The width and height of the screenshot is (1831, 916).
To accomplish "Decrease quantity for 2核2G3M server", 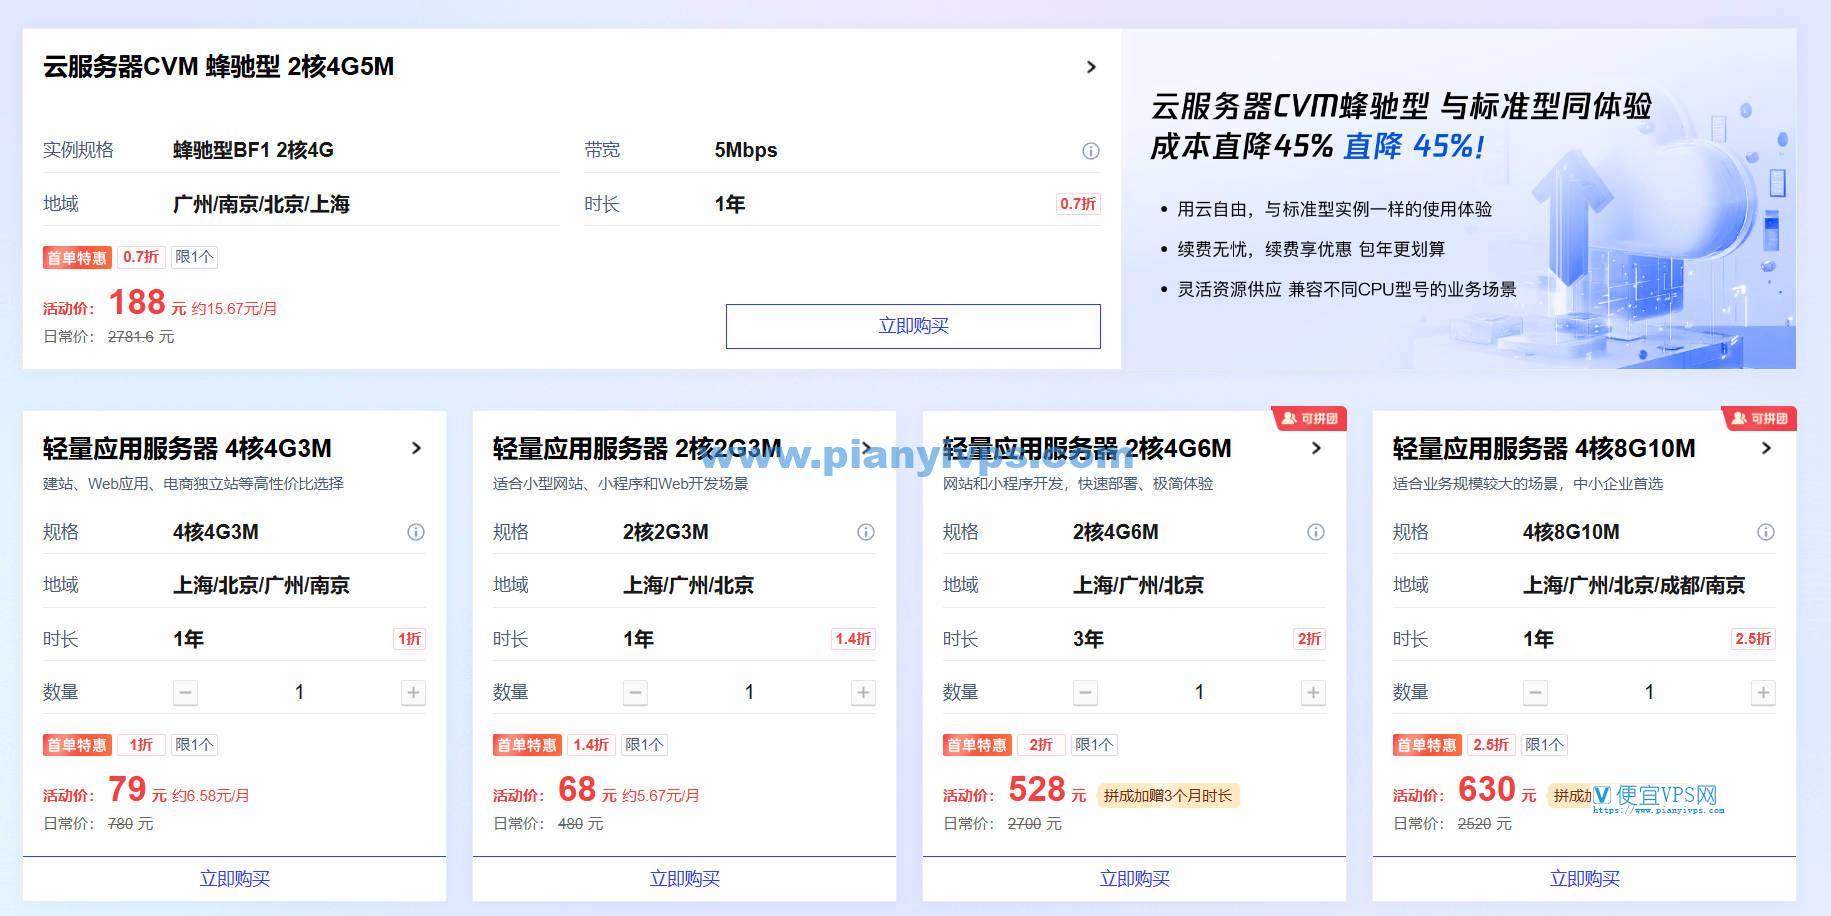I will point(635,692).
